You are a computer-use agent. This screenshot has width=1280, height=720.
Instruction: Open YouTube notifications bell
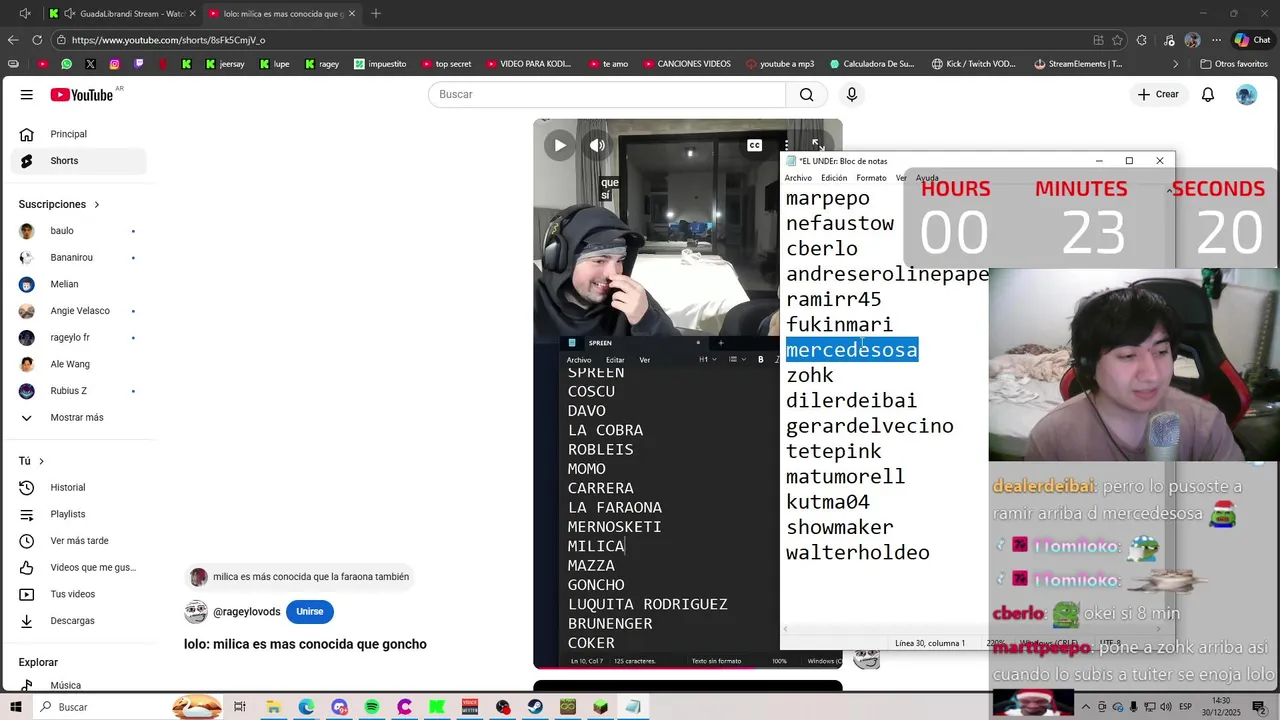click(x=1208, y=94)
